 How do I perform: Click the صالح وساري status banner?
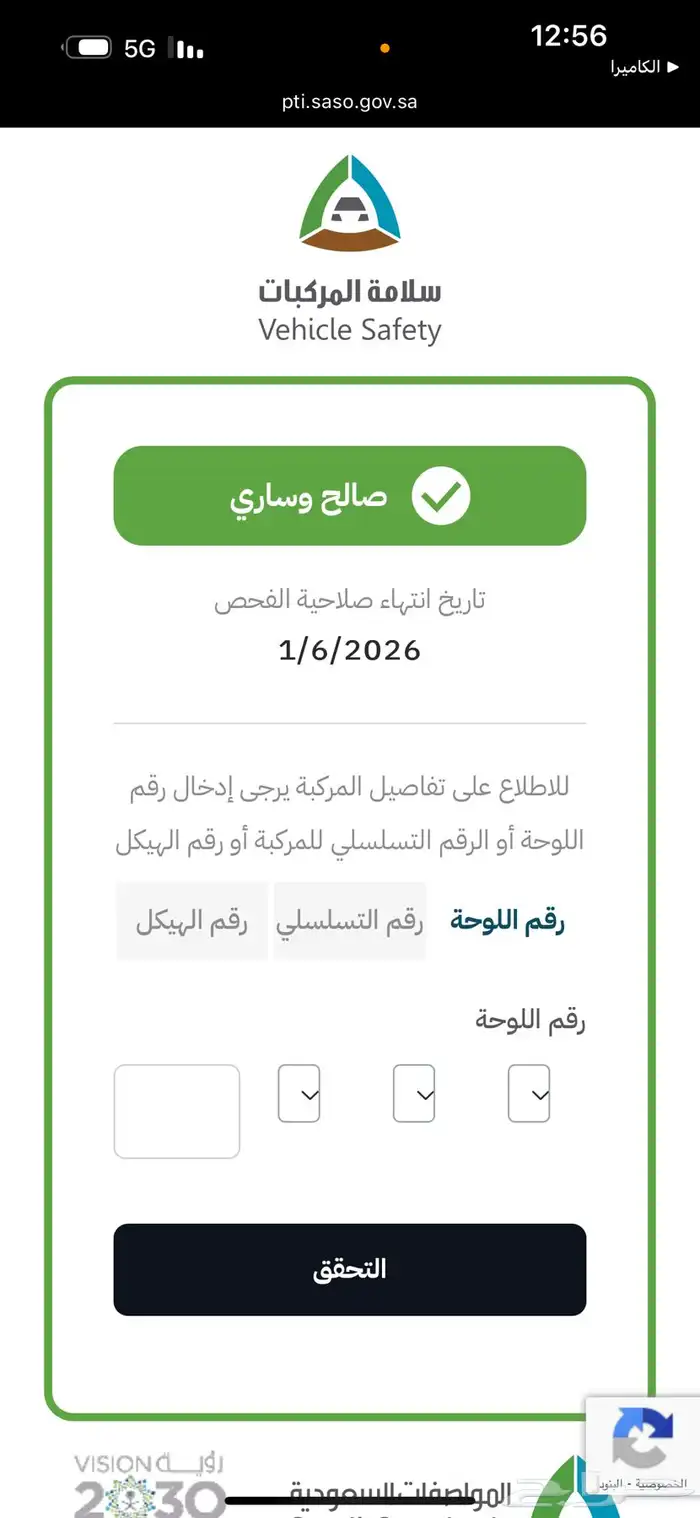pos(350,496)
